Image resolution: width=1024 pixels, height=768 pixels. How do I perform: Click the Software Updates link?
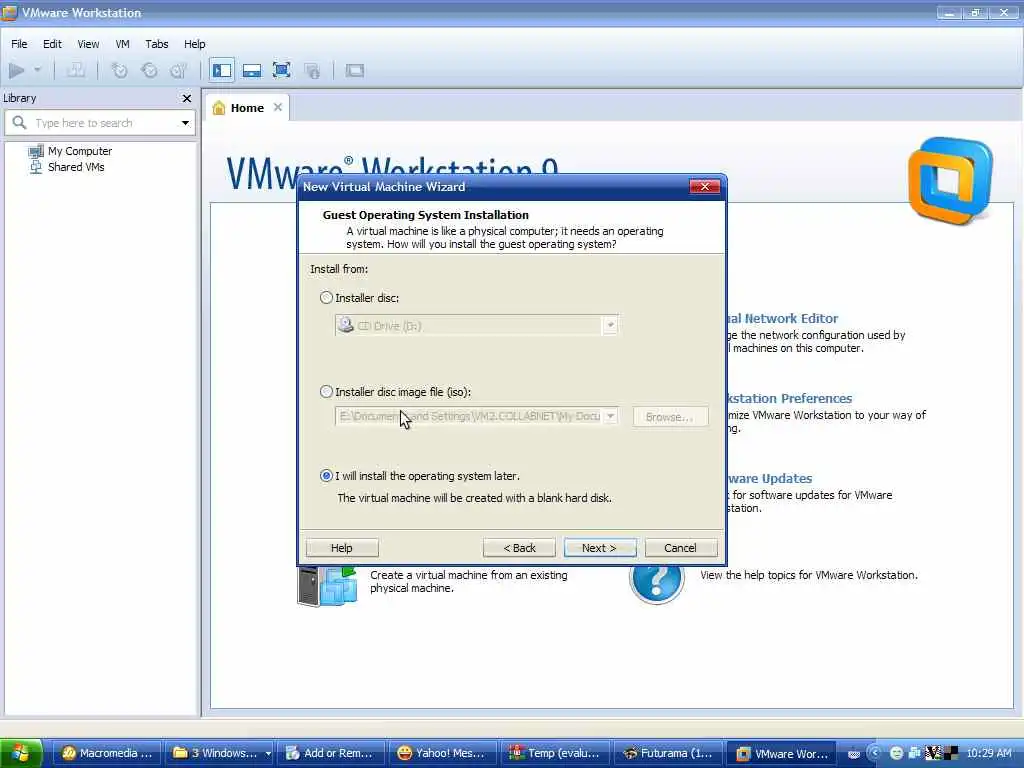[x=770, y=479]
